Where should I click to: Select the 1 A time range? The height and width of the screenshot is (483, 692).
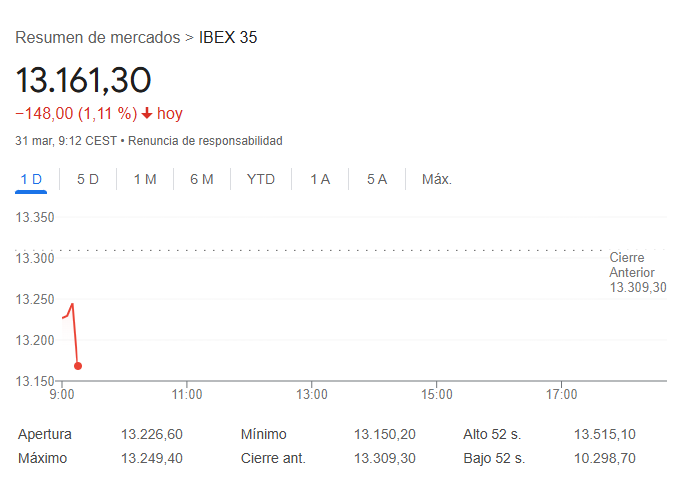tap(320, 179)
